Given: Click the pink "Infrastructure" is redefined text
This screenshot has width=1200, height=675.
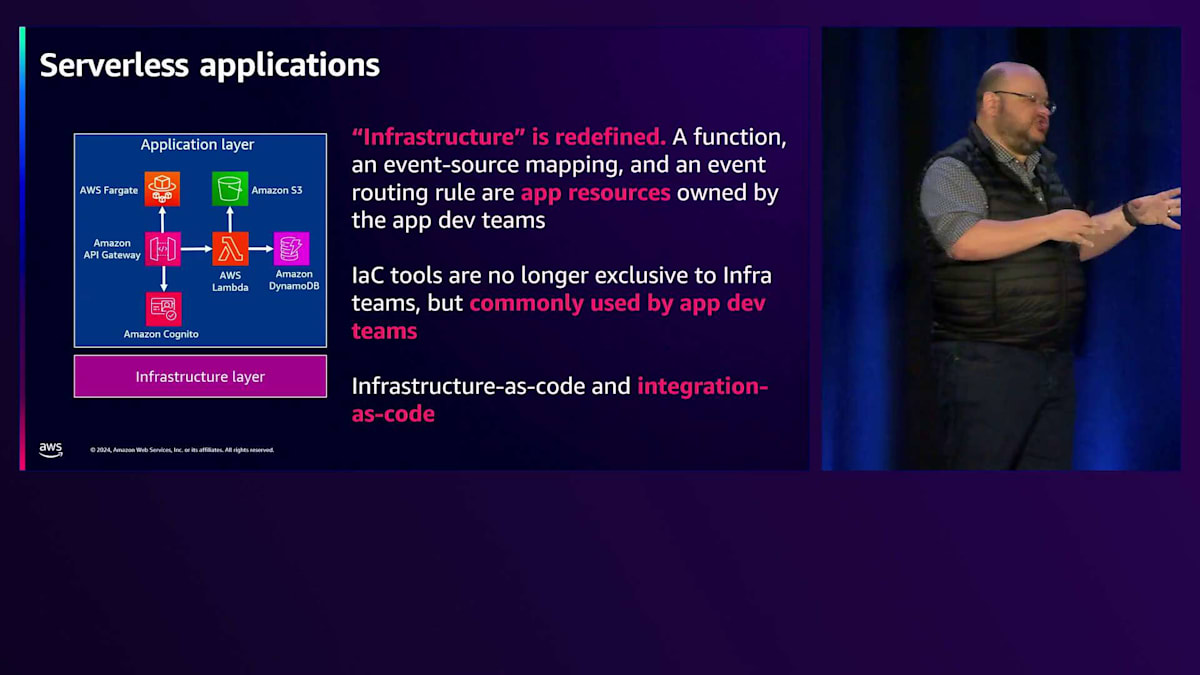Looking at the screenshot, I should (509, 135).
